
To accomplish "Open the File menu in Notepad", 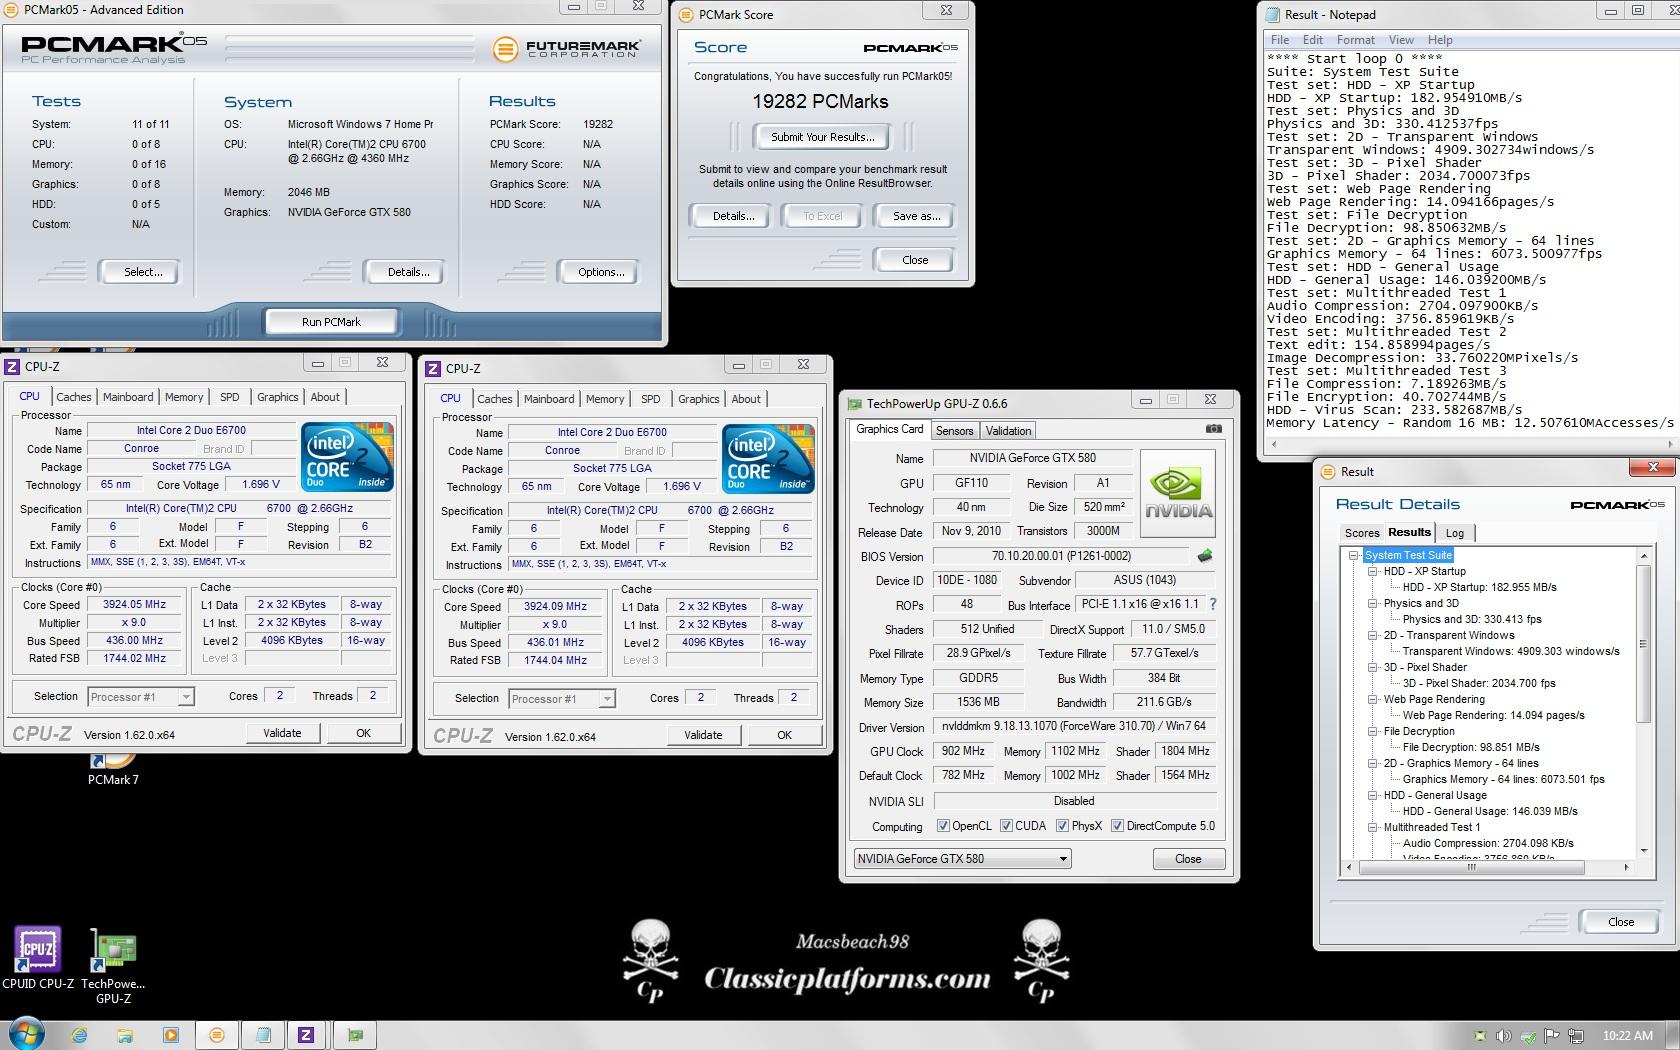I will pyautogui.click(x=1280, y=40).
